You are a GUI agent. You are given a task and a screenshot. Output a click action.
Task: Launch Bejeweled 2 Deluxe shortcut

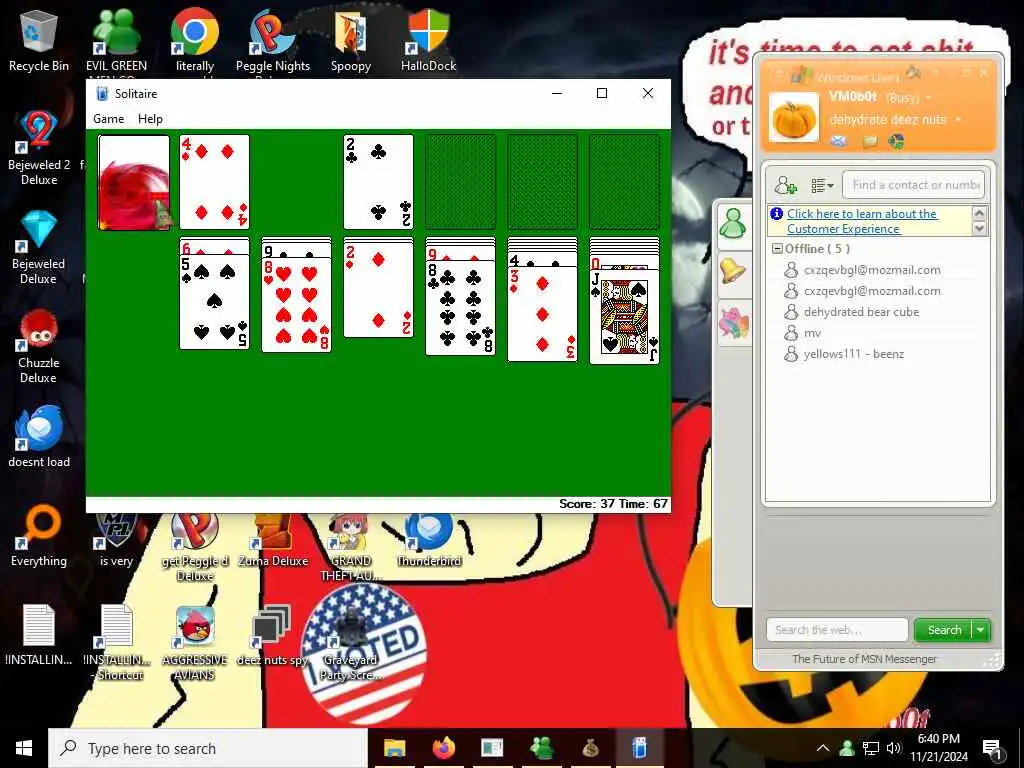point(39,149)
